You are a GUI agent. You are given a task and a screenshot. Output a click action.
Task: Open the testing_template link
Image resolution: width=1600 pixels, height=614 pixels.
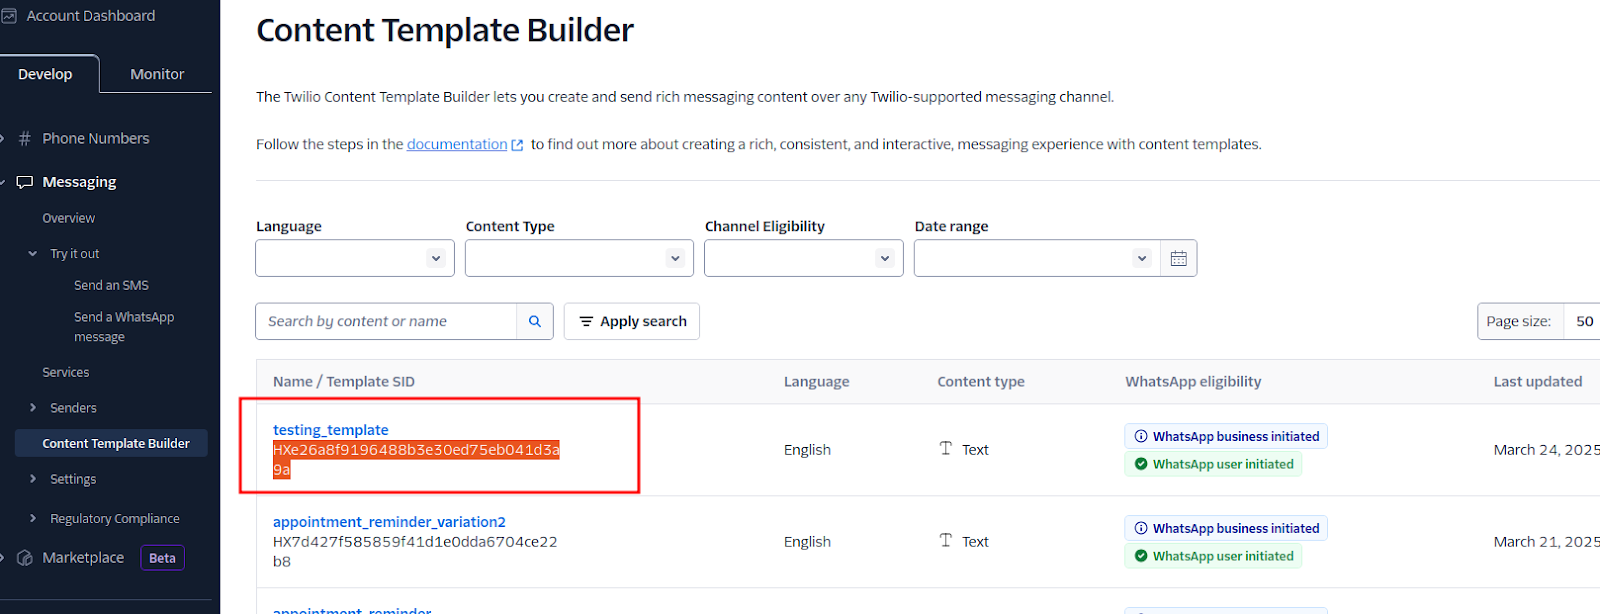[x=331, y=430]
